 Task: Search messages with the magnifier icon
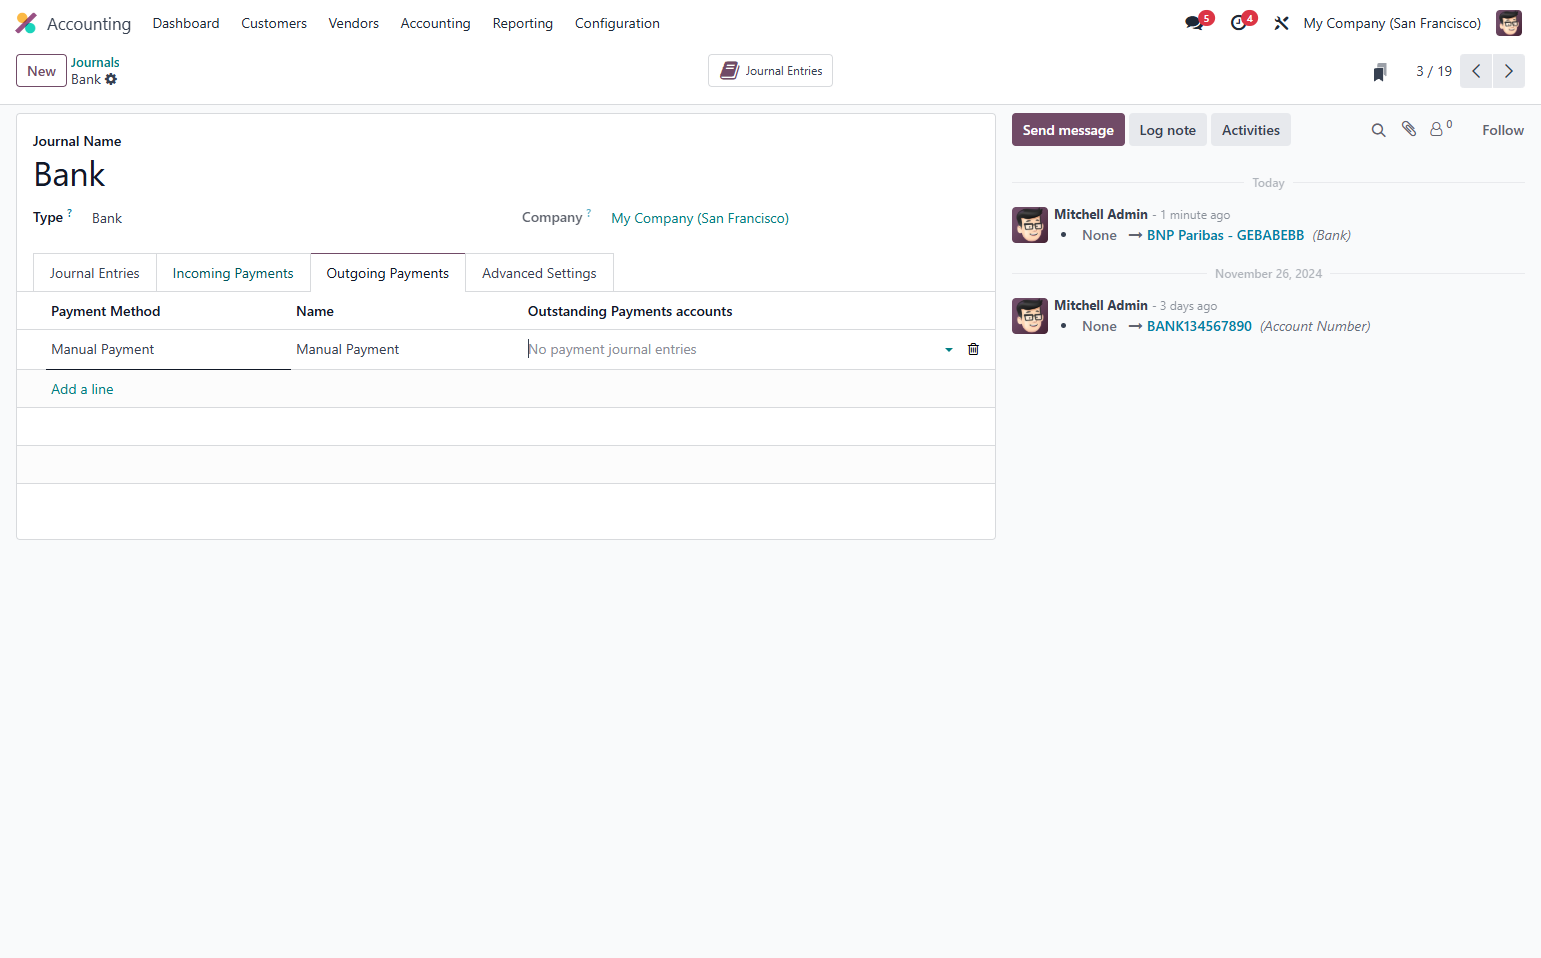pyautogui.click(x=1378, y=130)
